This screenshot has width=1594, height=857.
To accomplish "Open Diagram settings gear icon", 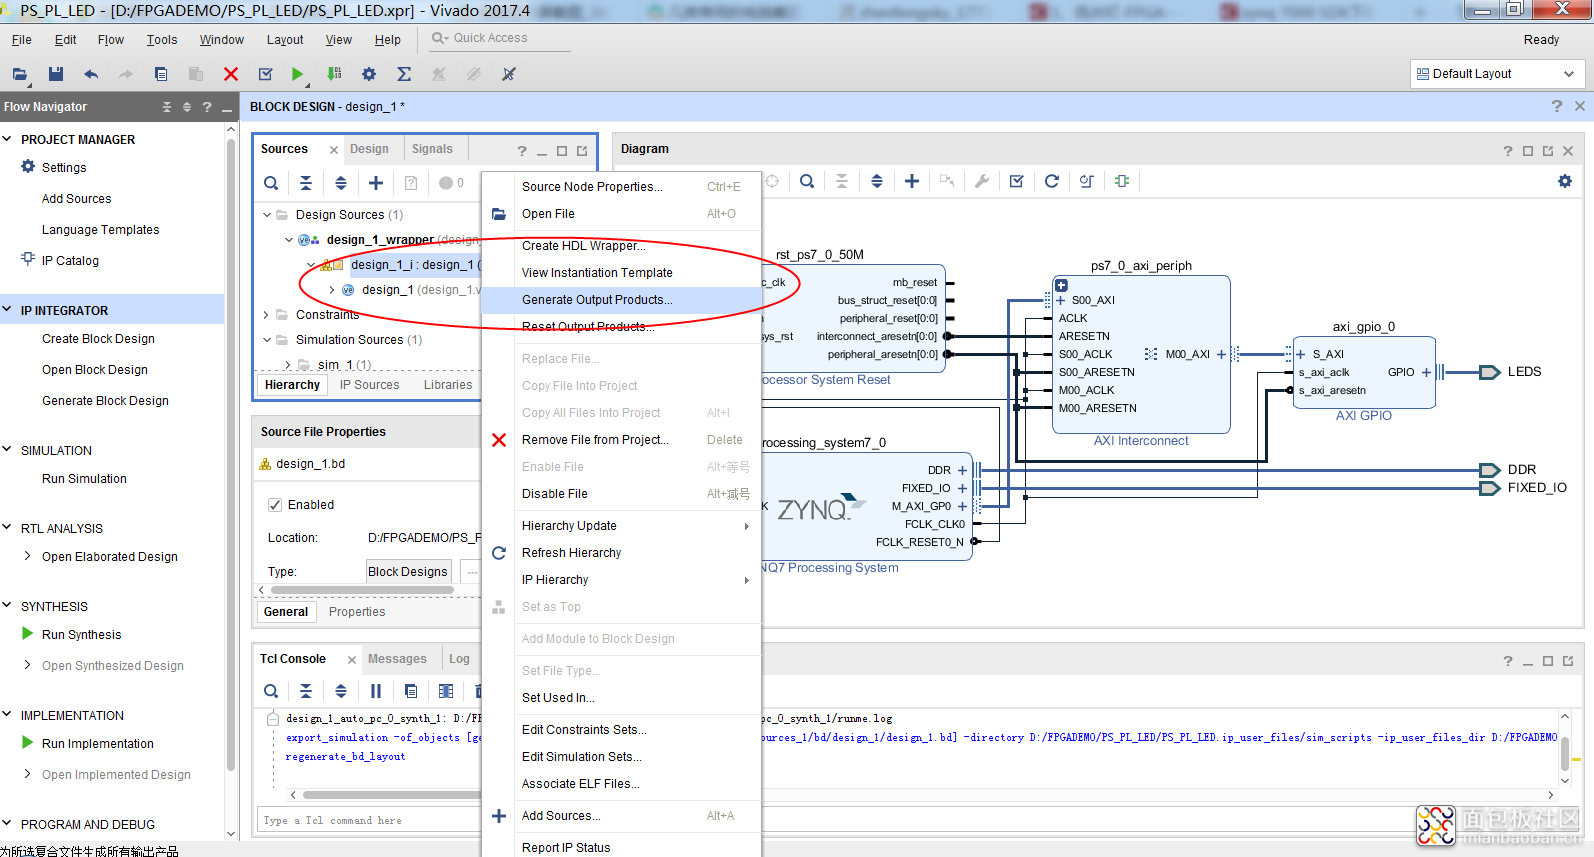I will [1565, 181].
